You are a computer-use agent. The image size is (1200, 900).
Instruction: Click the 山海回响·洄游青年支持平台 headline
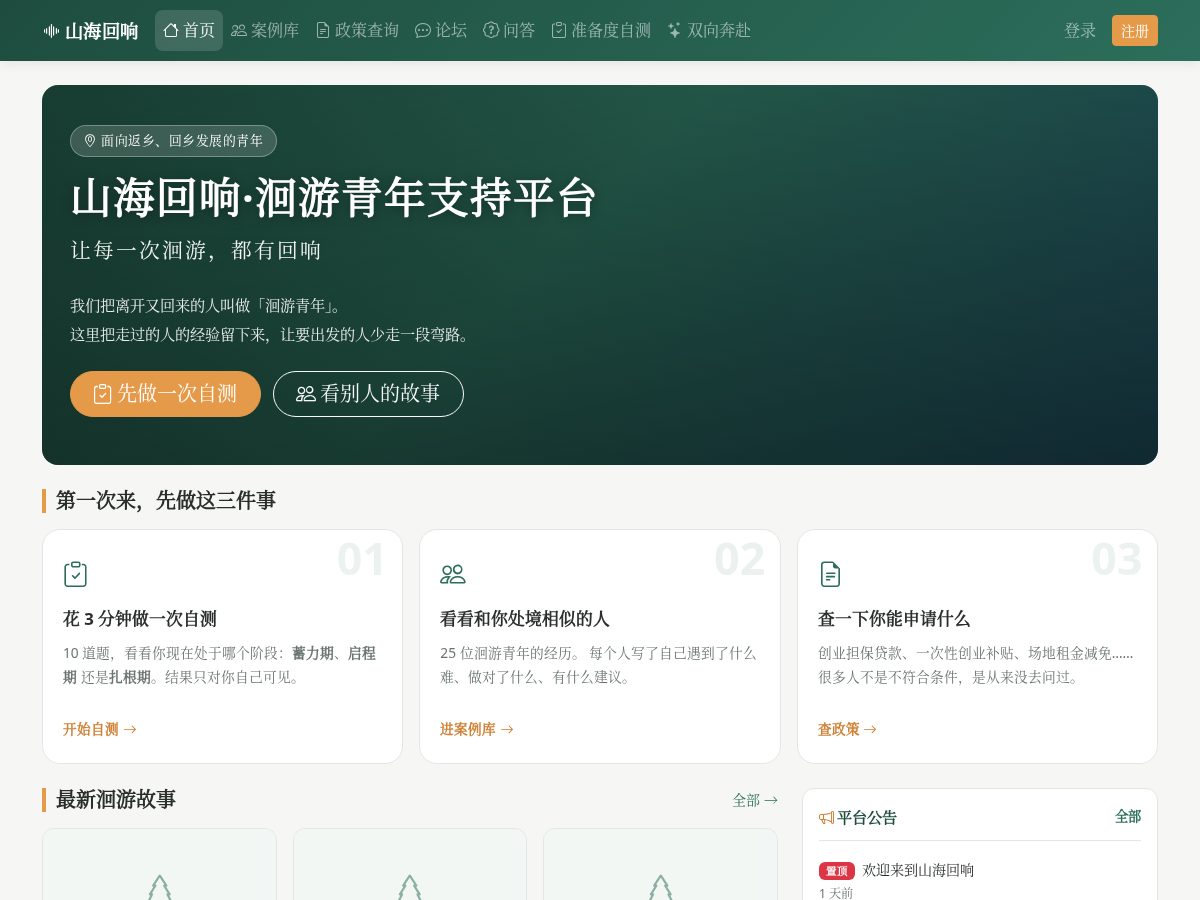334,197
